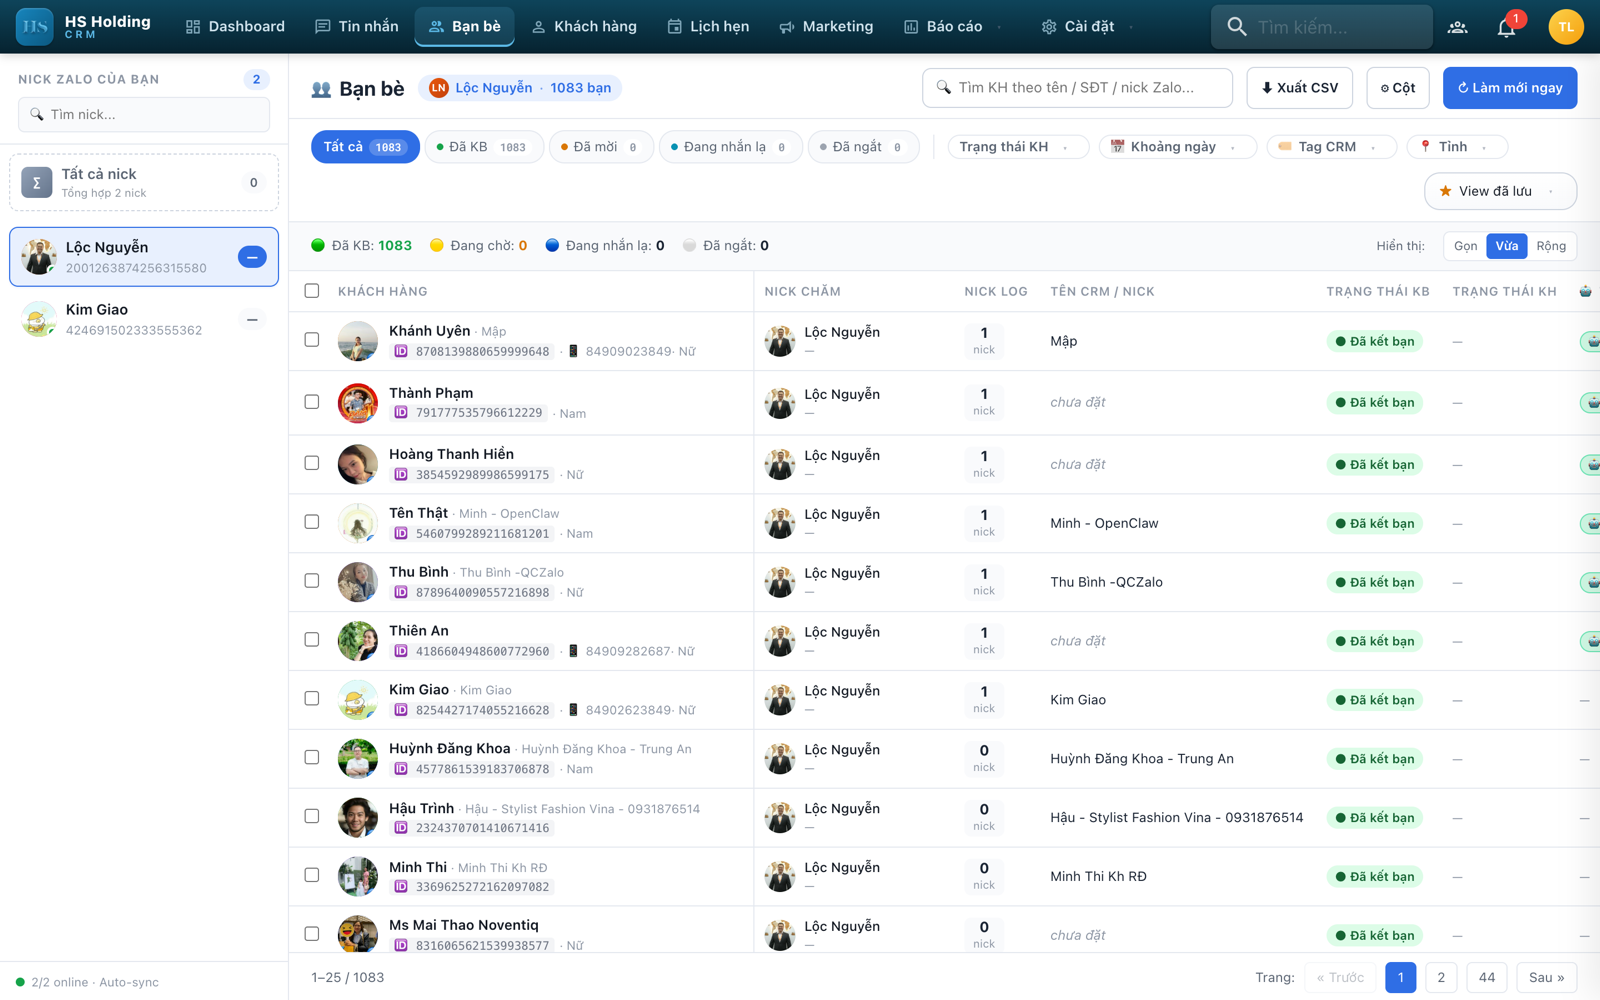Screen dimensions: 1600x1000
Task: Check the box for Thu Bình
Action: click(312, 581)
